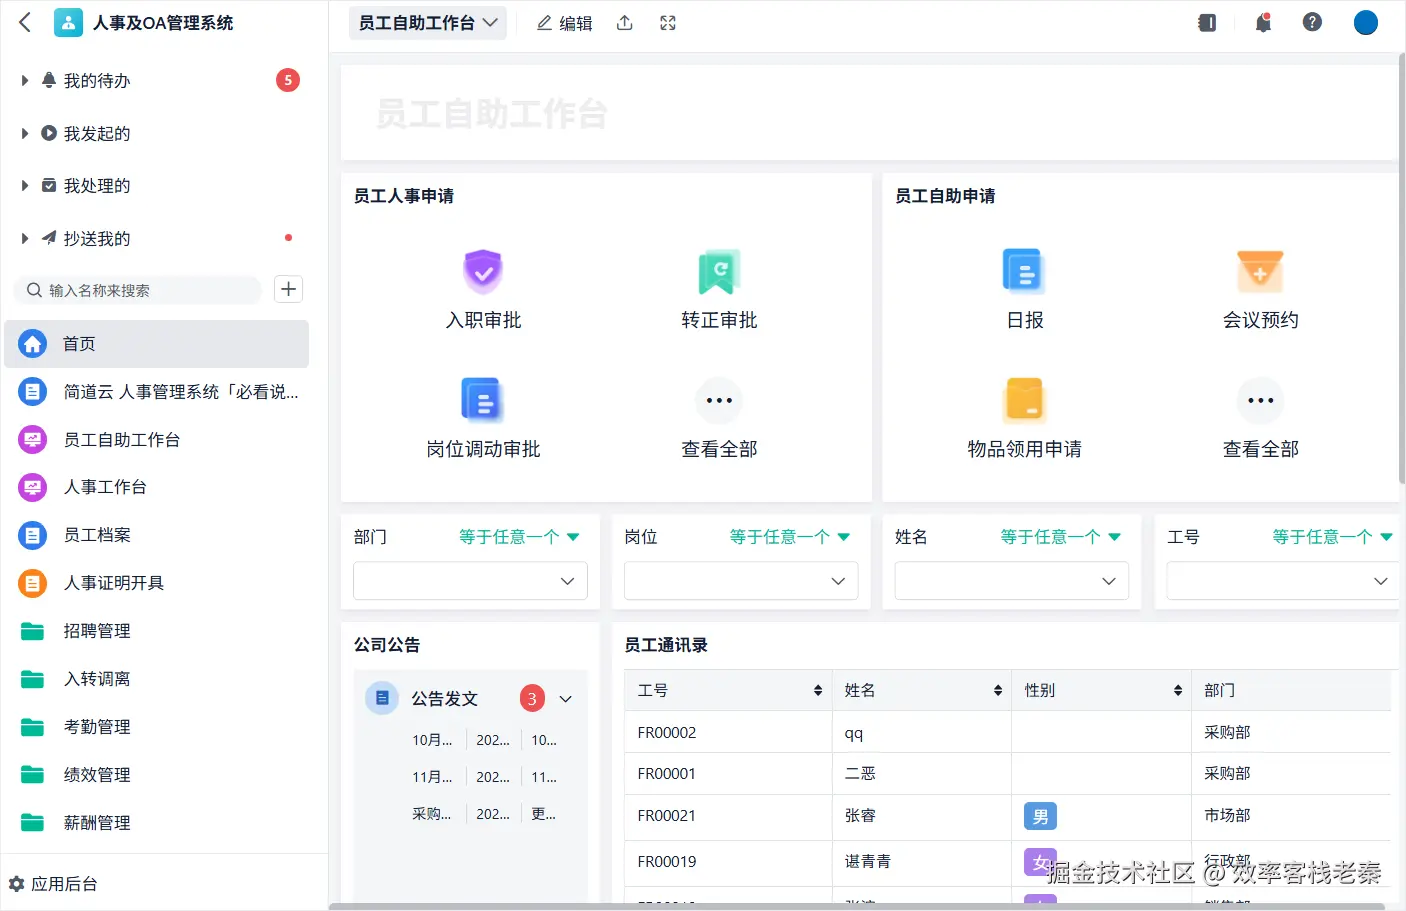Open 人事工作台 in the sidebar
The width and height of the screenshot is (1406, 911).
(157, 487)
